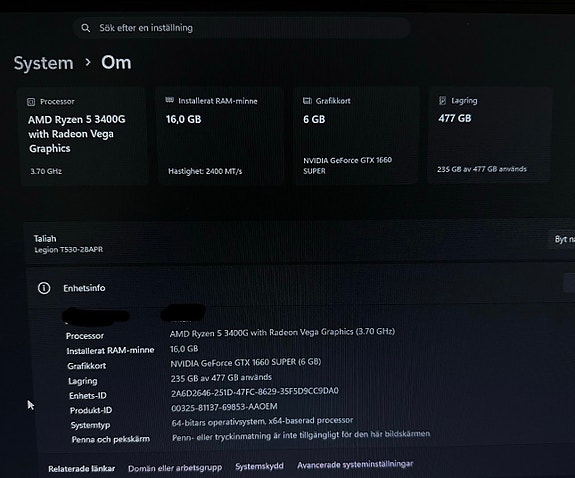Open the Lagring 477 GB card
Screen dimensions: 575x478
490,134
